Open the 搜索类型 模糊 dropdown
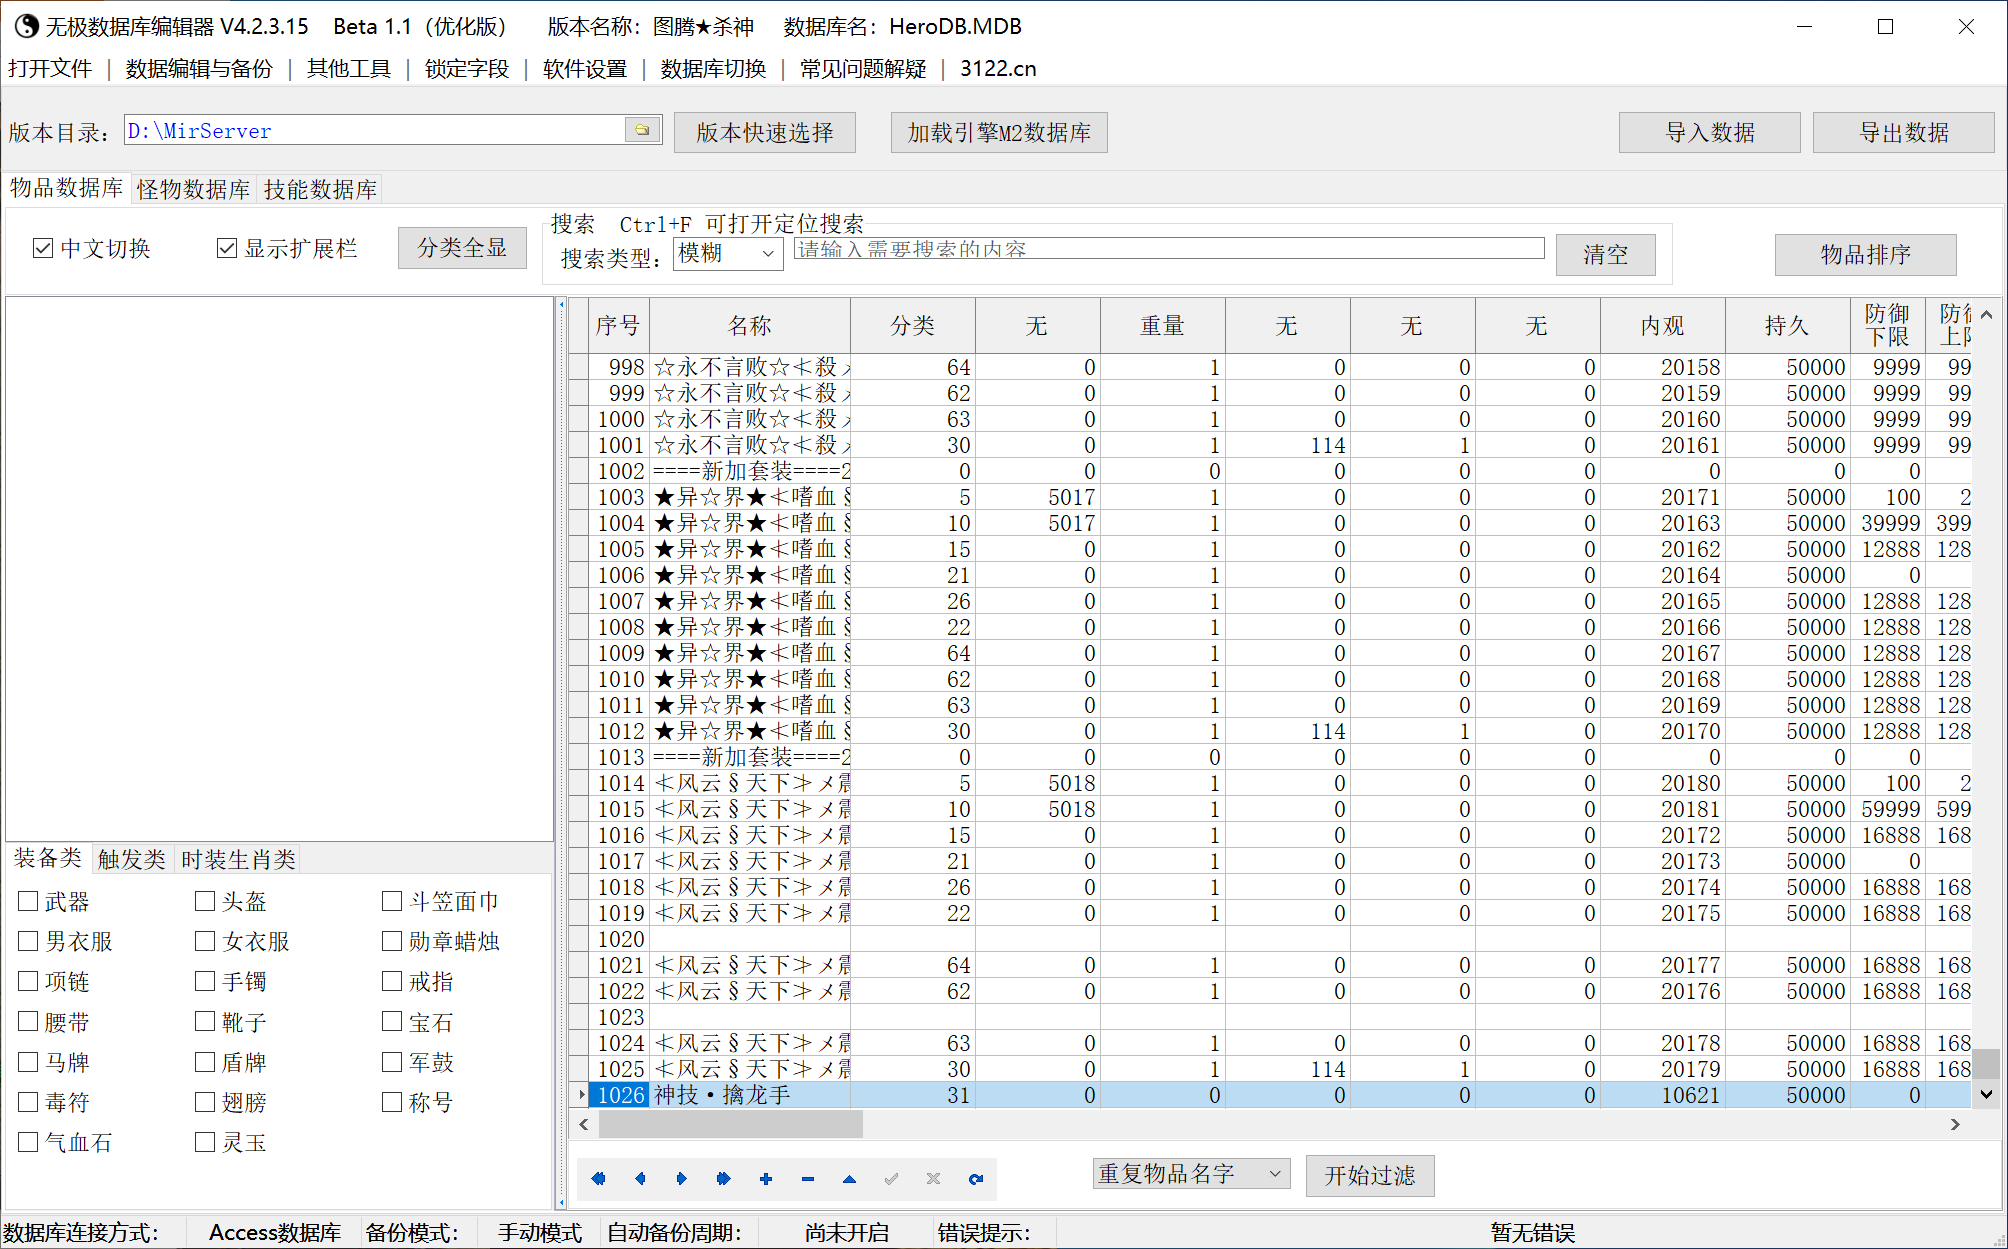Viewport: 2008px width, 1249px height. click(728, 253)
